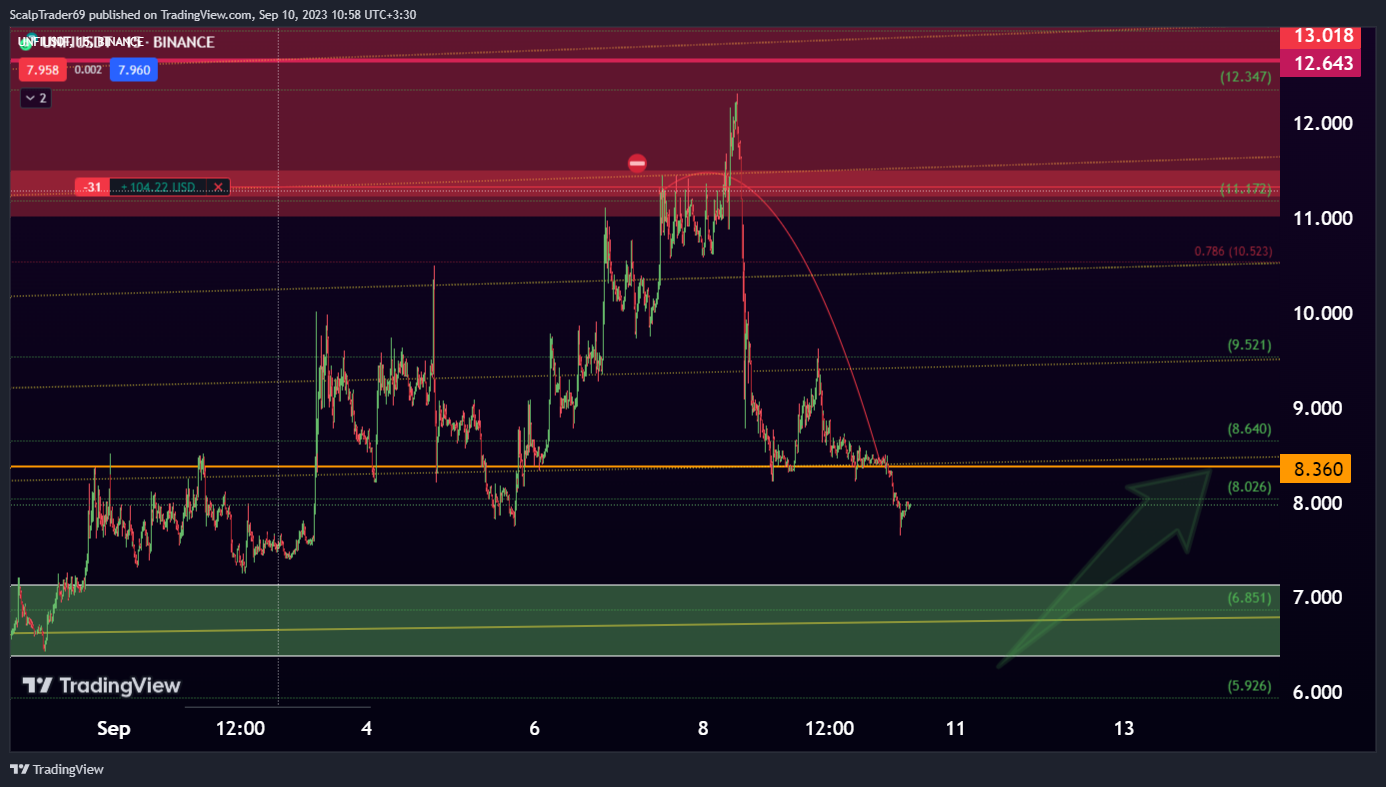Click the blue buy price button 7.960
Screen dimensions: 1386x787
133,70
